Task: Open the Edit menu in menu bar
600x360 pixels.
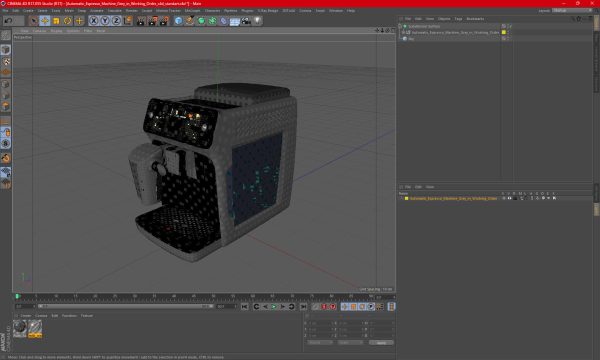Action: tap(16, 11)
